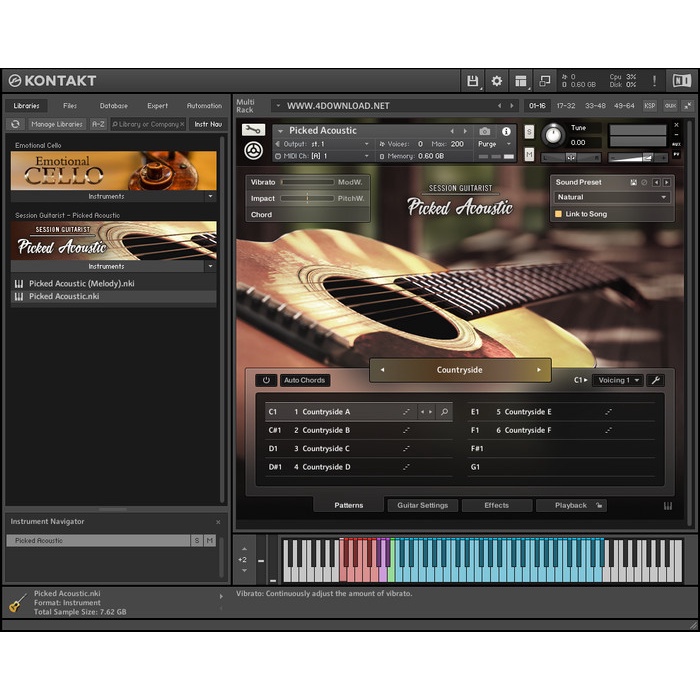Open the Natural sound preset dropdown
This screenshot has height=700, width=700.
pos(612,197)
